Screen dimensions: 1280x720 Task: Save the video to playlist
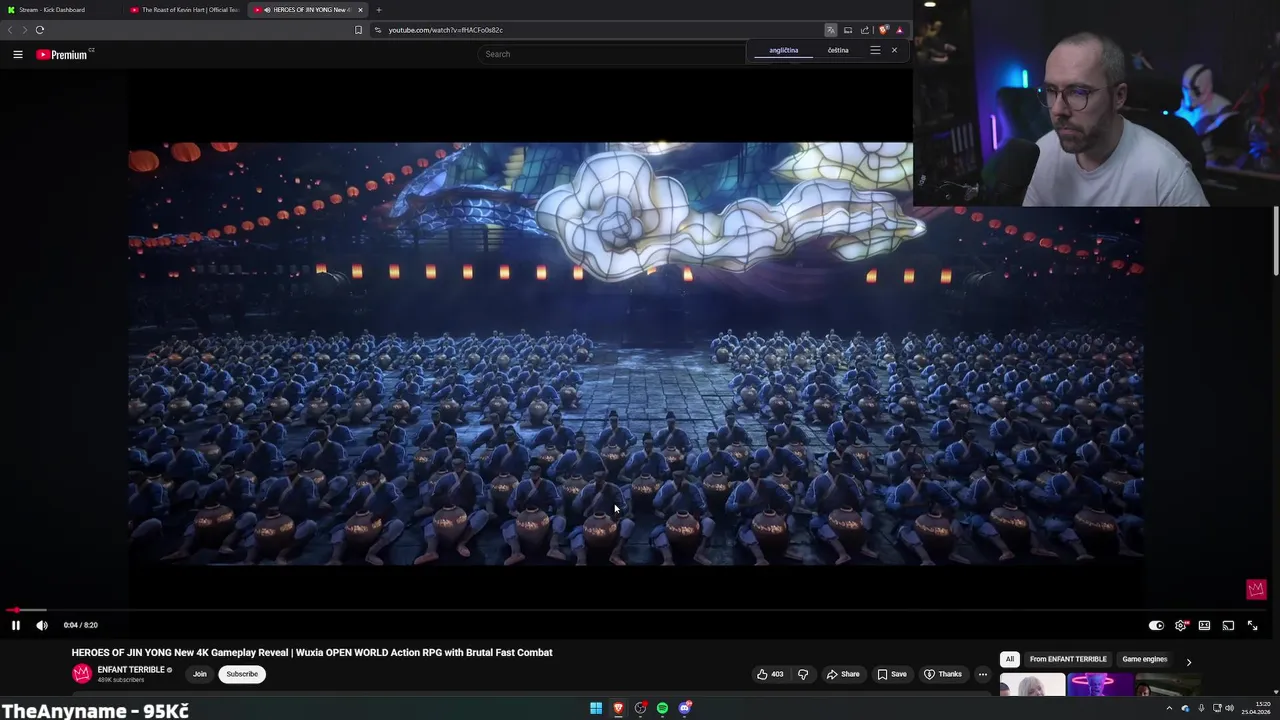[x=891, y=674]
